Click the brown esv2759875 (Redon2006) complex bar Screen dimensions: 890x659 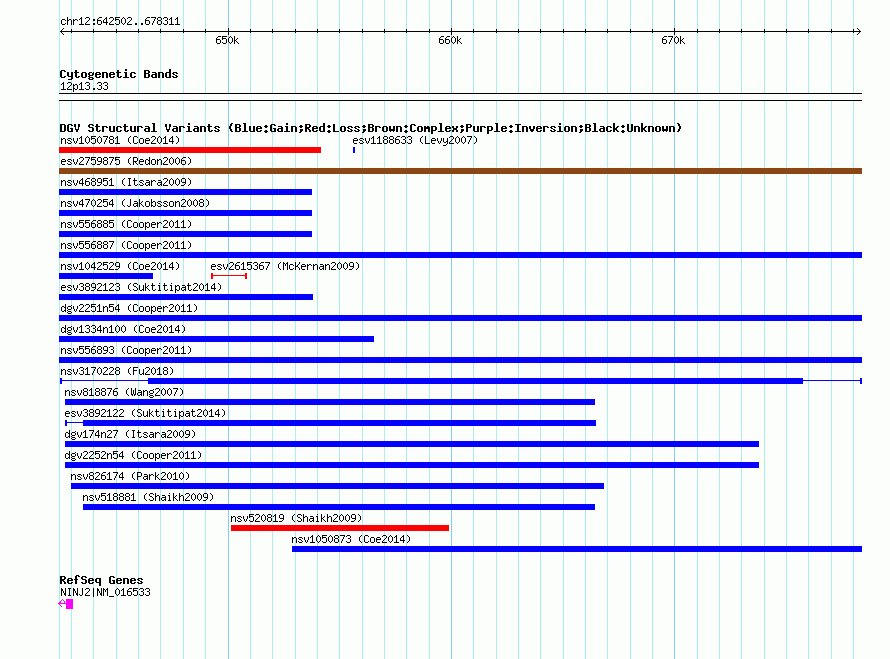point(460,171)
